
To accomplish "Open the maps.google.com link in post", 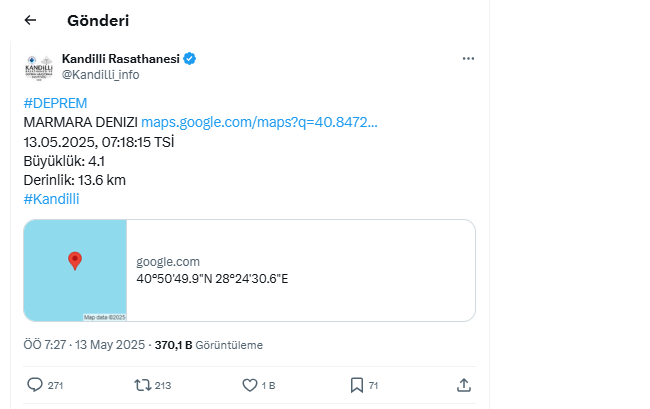I will [x=259, y=122].
